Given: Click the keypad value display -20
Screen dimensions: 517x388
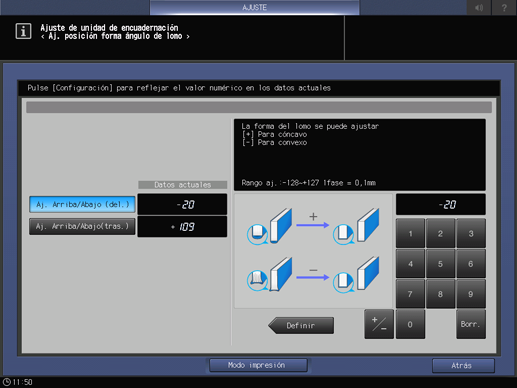Looking at the screenshot, I should coord(440,204).
